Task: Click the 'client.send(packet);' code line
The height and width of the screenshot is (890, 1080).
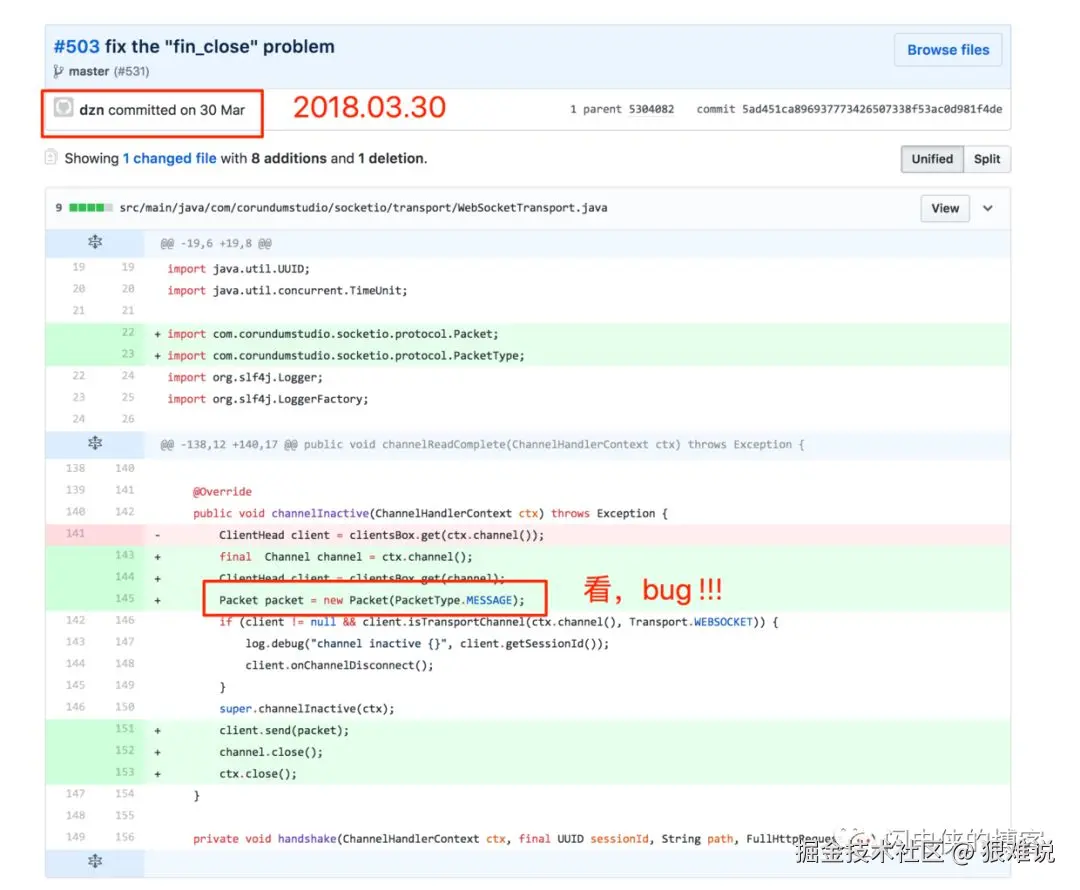Action: [x=284, y=730]
